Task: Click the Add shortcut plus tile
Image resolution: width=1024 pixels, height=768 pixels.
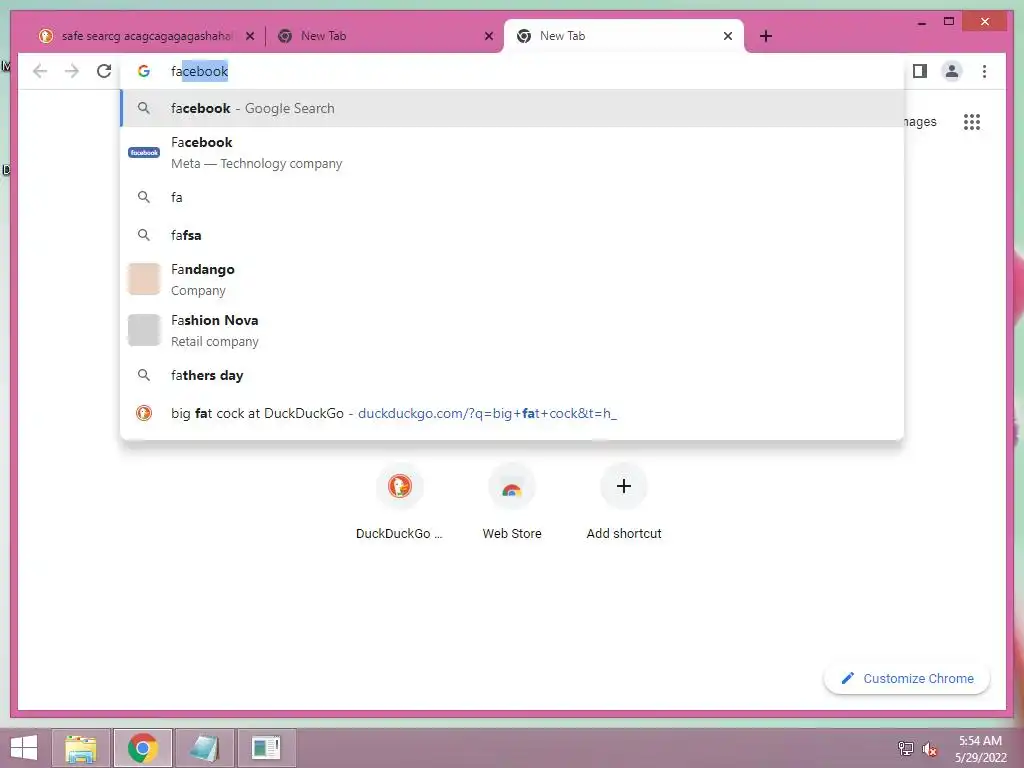Action: (x=624, y=502)
